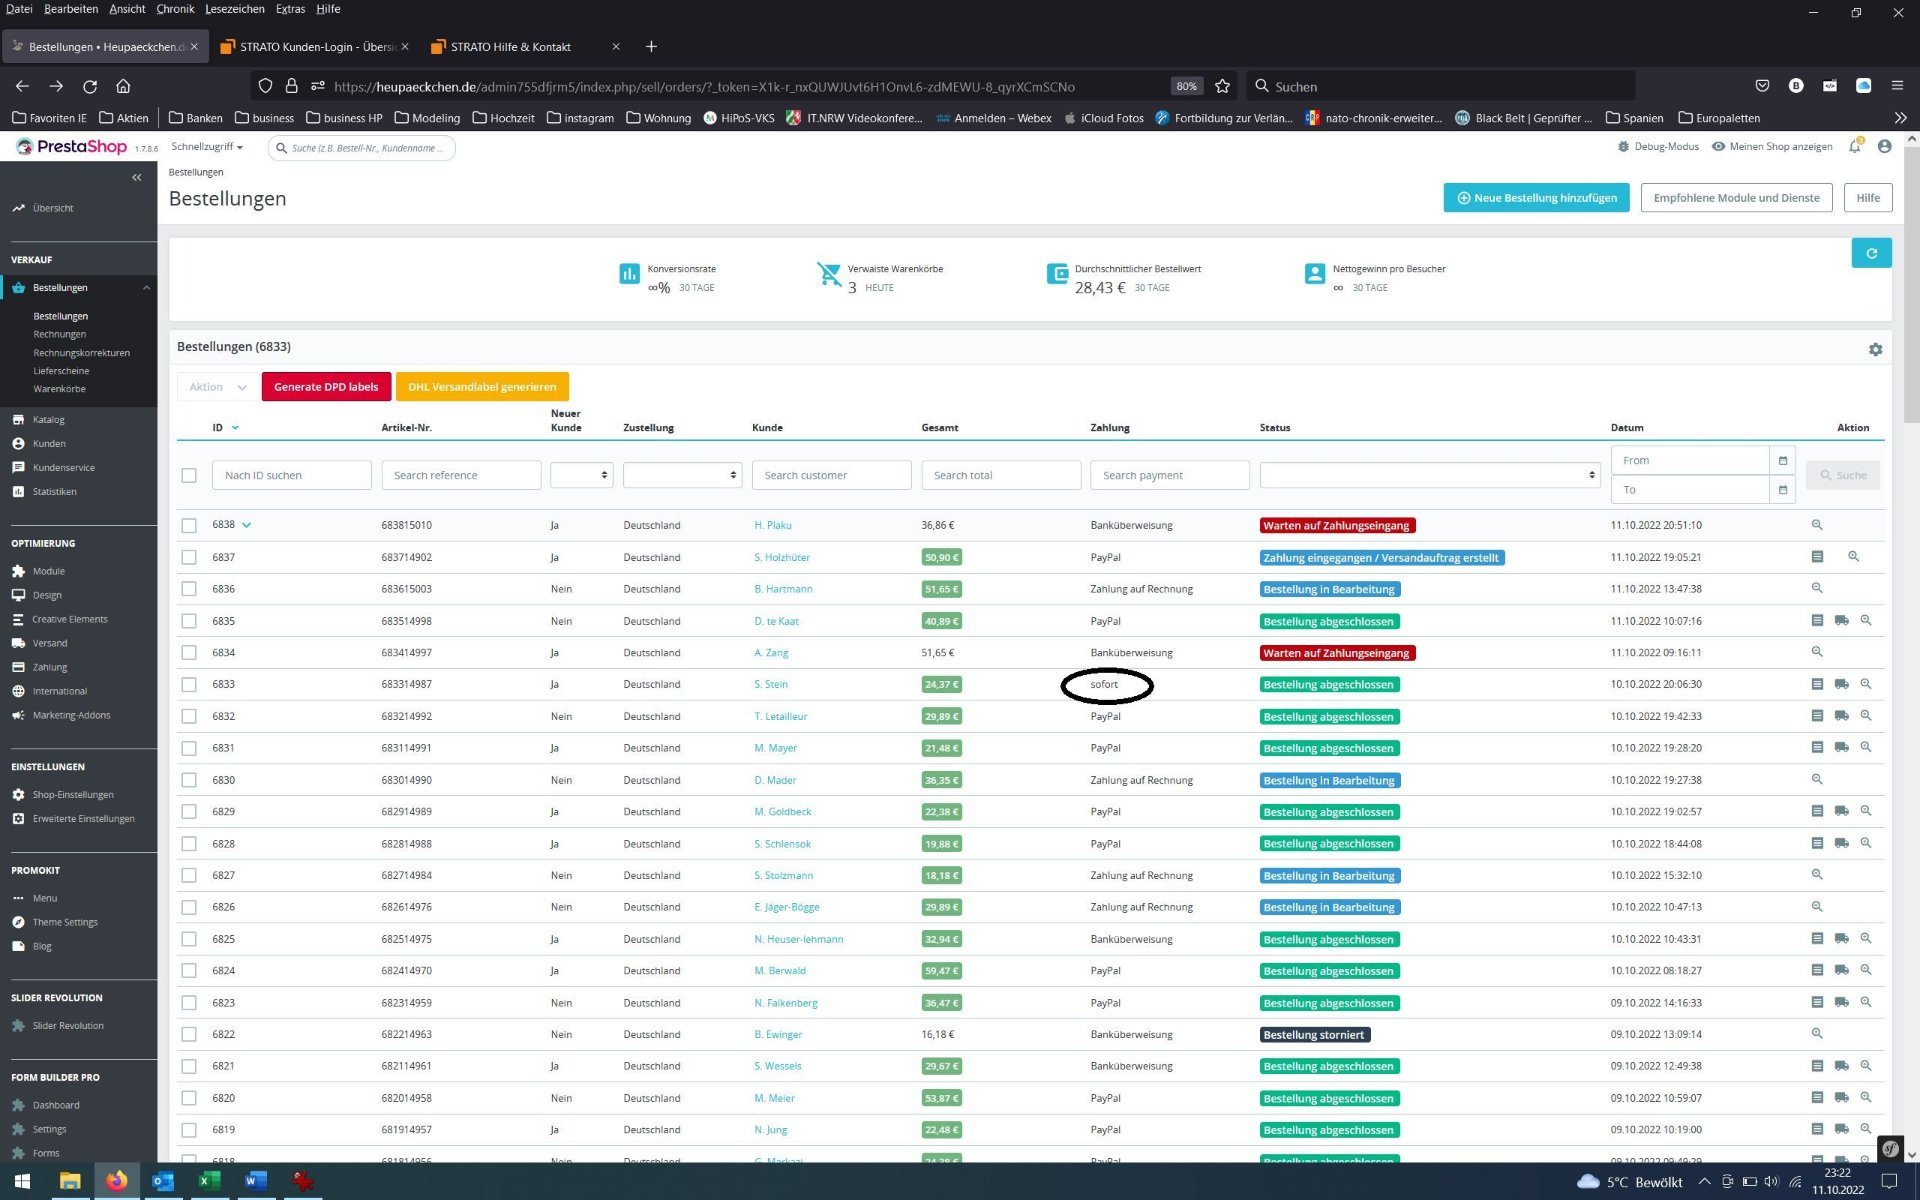Check the box for order 6837
The height and width of the screenshot is (1200, 1920).
point(189,557)
